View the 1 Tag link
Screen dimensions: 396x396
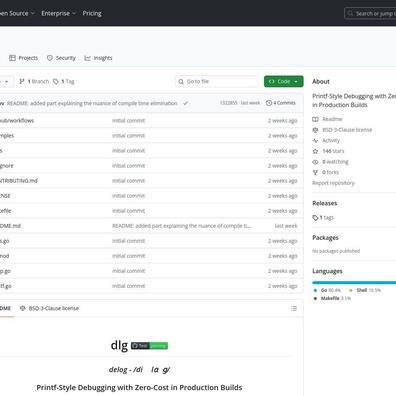point(64,81)
